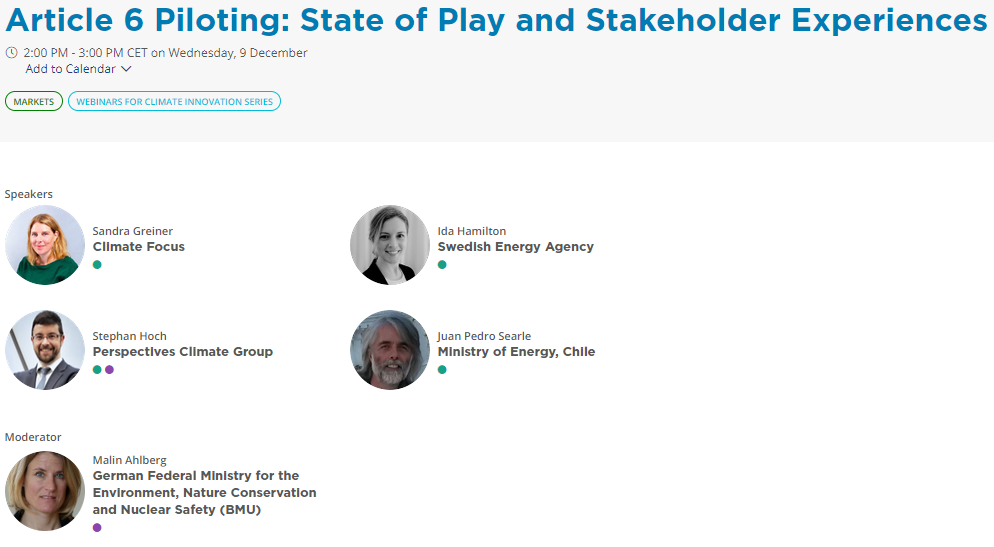Screen dimensions: 994x547
Task: Click the chevron next to Add to Calendar
Action: (x=126, y=69)
